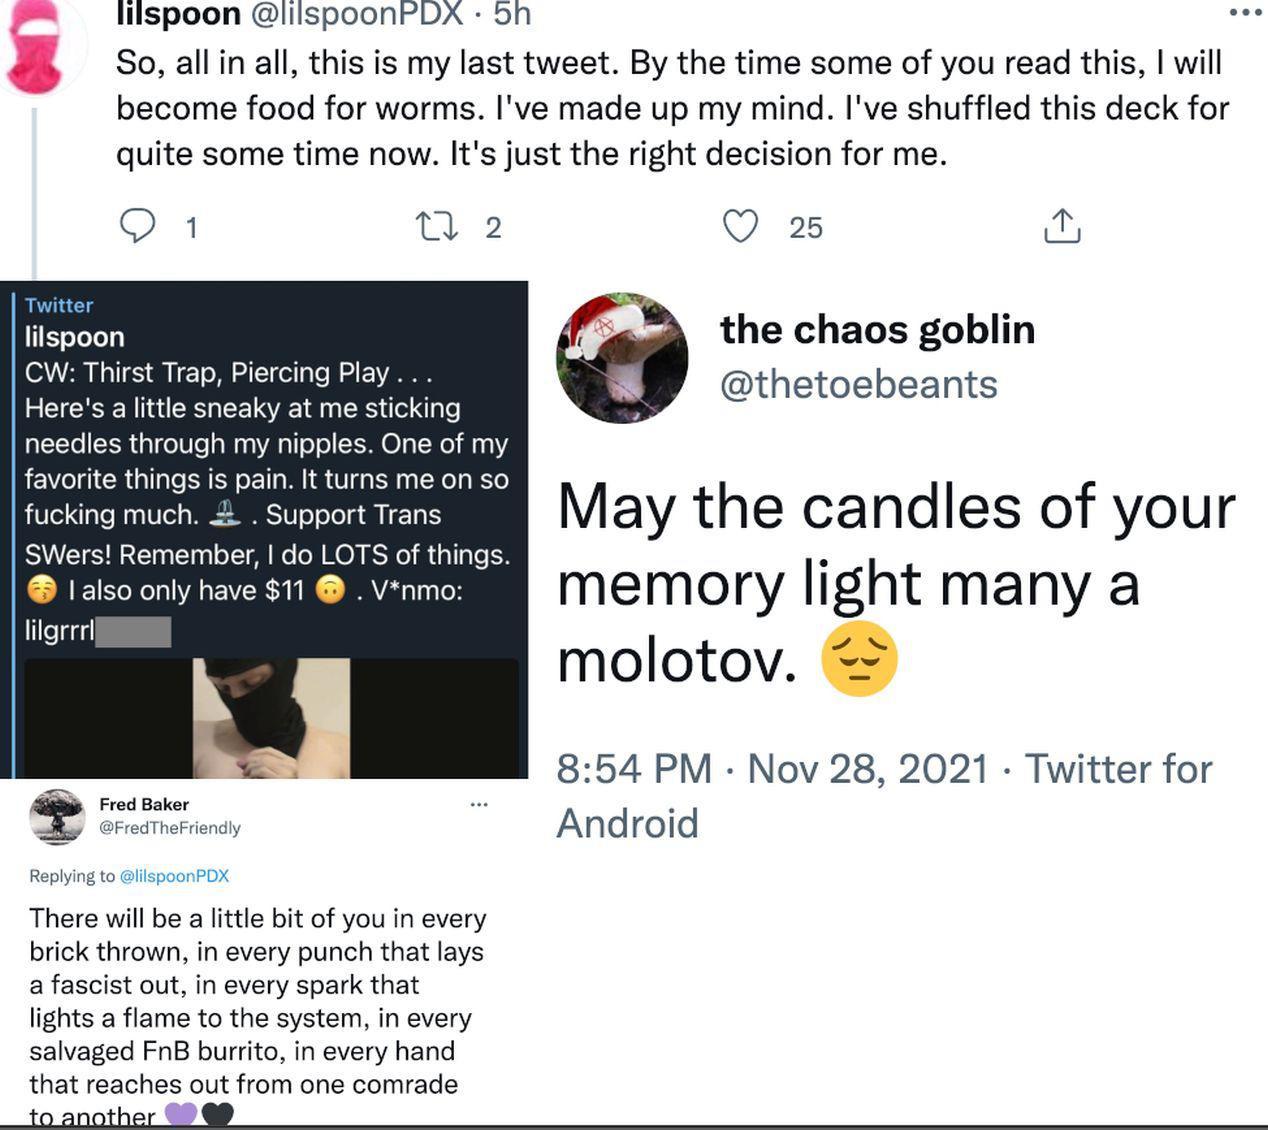Click the share upload icon
1268x1130 pixels.
pos(1061,226)
